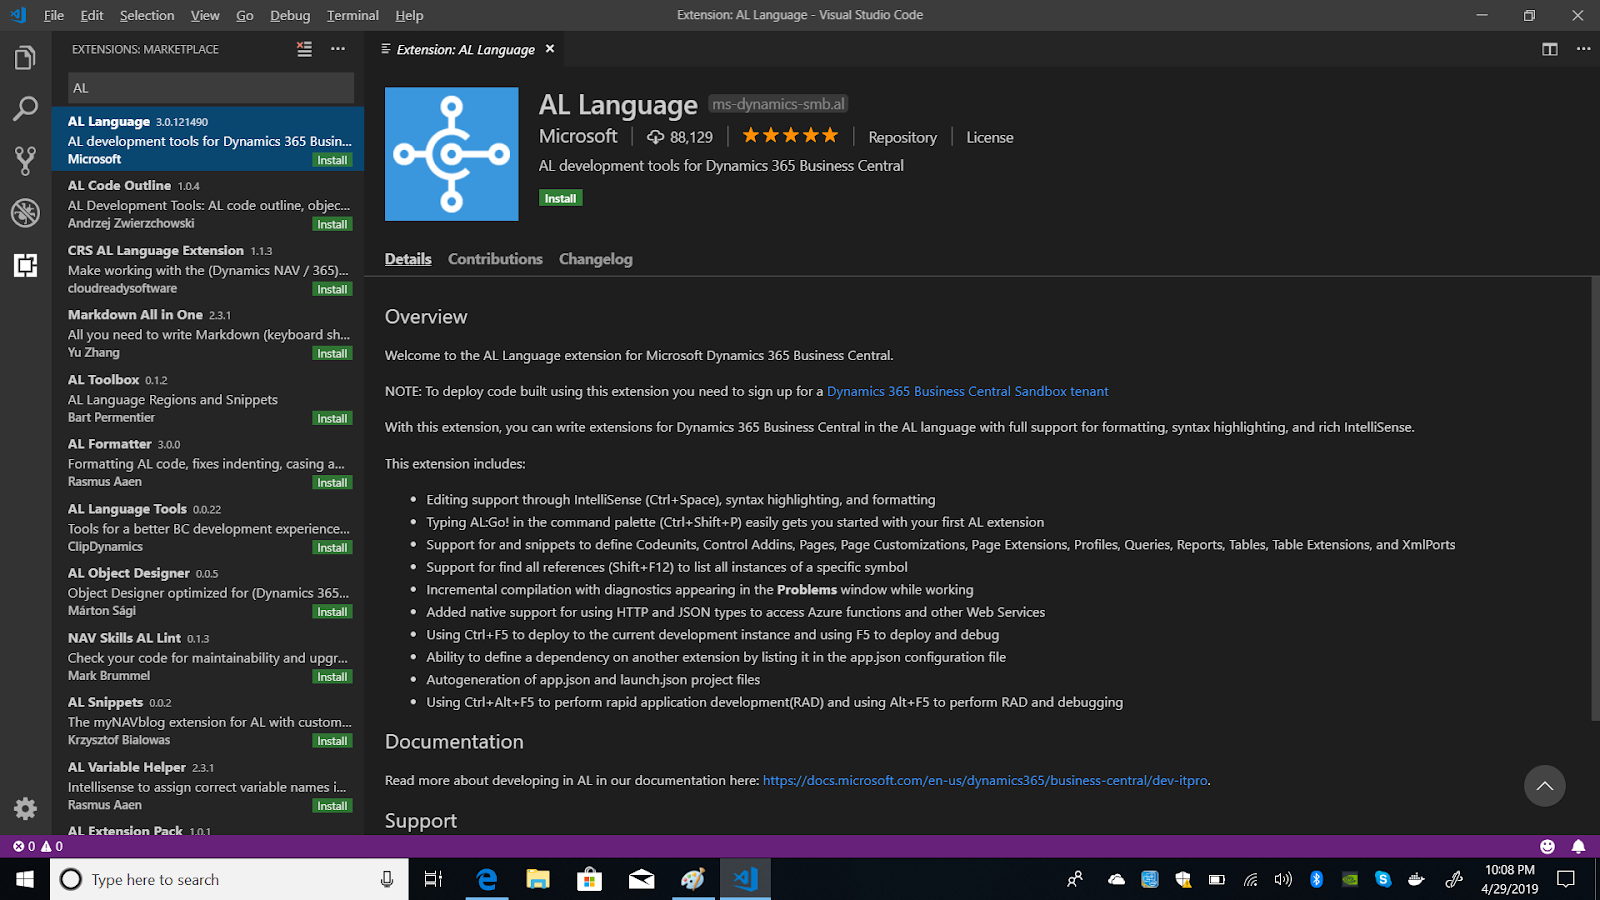The image size is (1600, 900).
Task: Open the Selection menu
Action: [147, 15]
